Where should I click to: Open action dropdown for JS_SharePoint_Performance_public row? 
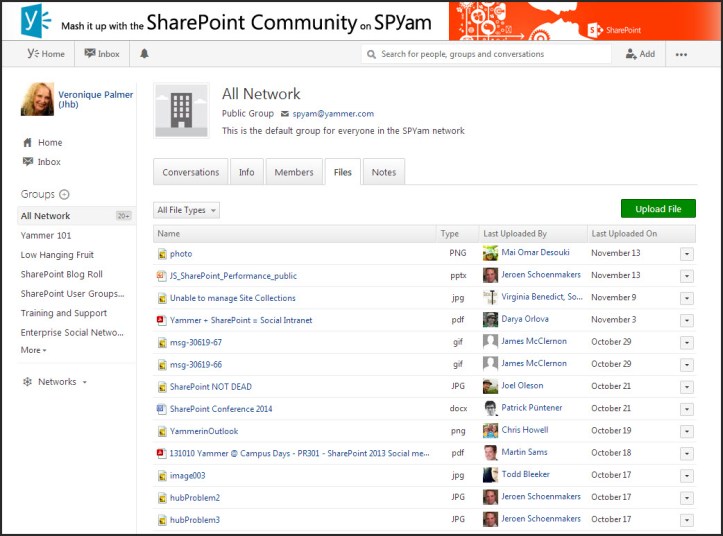pyautogui.click(x=687, y=276)
